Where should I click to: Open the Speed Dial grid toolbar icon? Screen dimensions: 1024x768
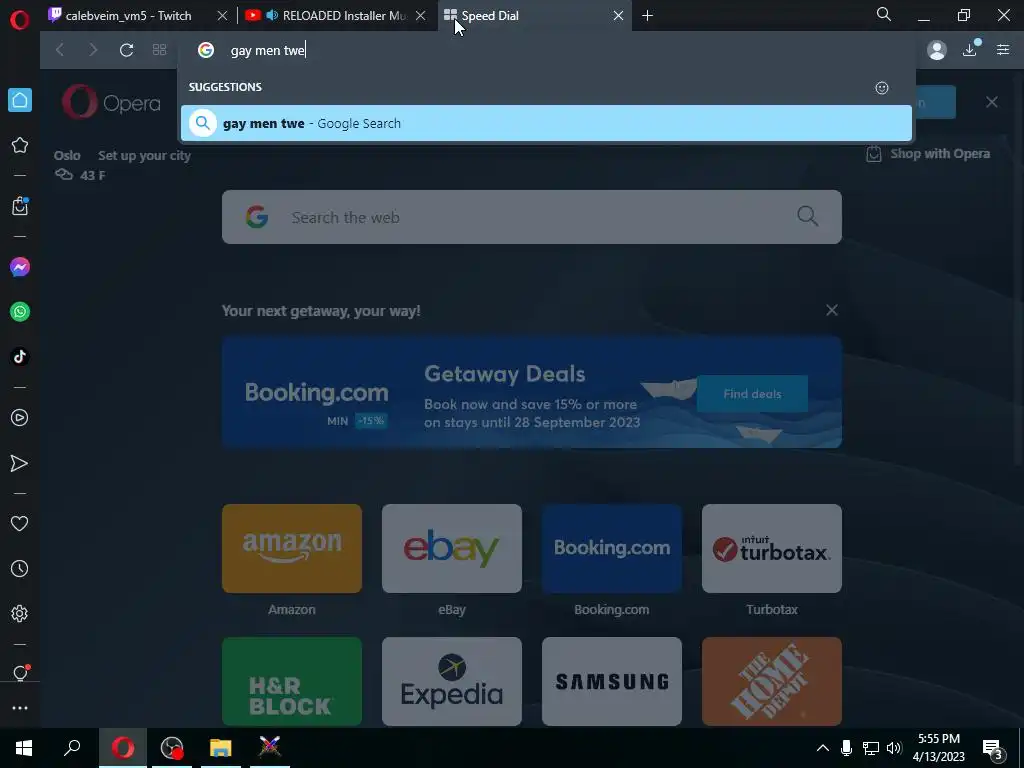(159, 50)
